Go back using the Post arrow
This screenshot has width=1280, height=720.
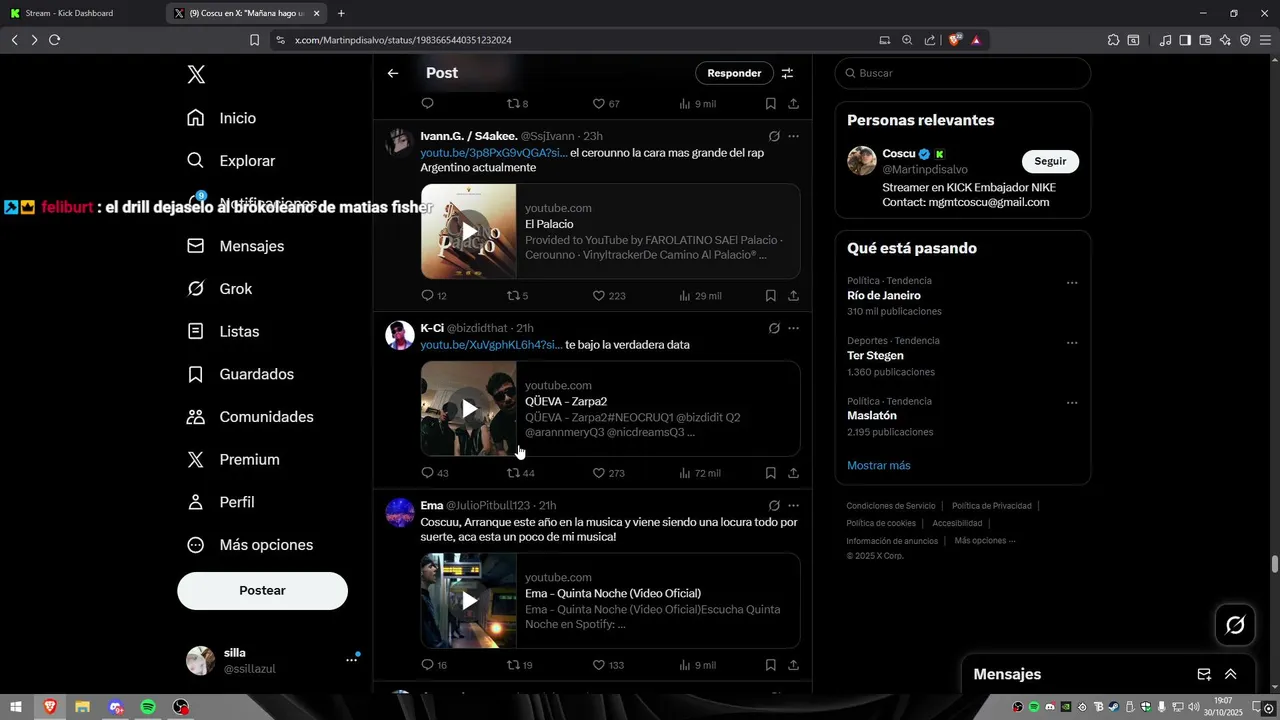click(x=393, y=73)
